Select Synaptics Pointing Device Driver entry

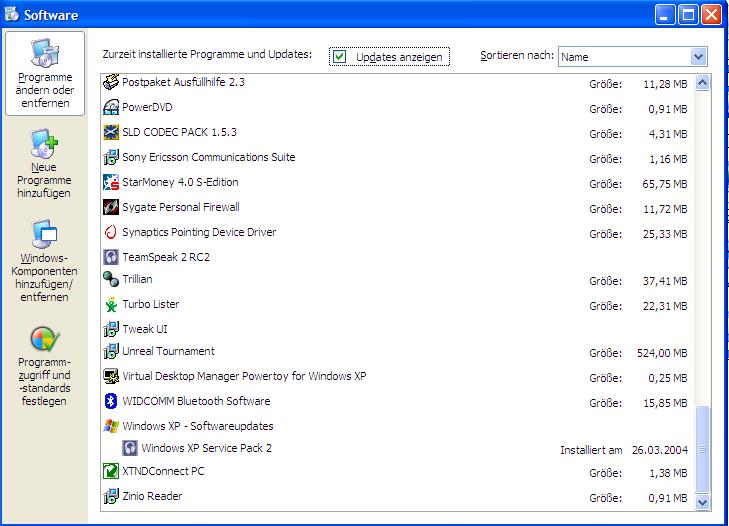coord(199,232)
